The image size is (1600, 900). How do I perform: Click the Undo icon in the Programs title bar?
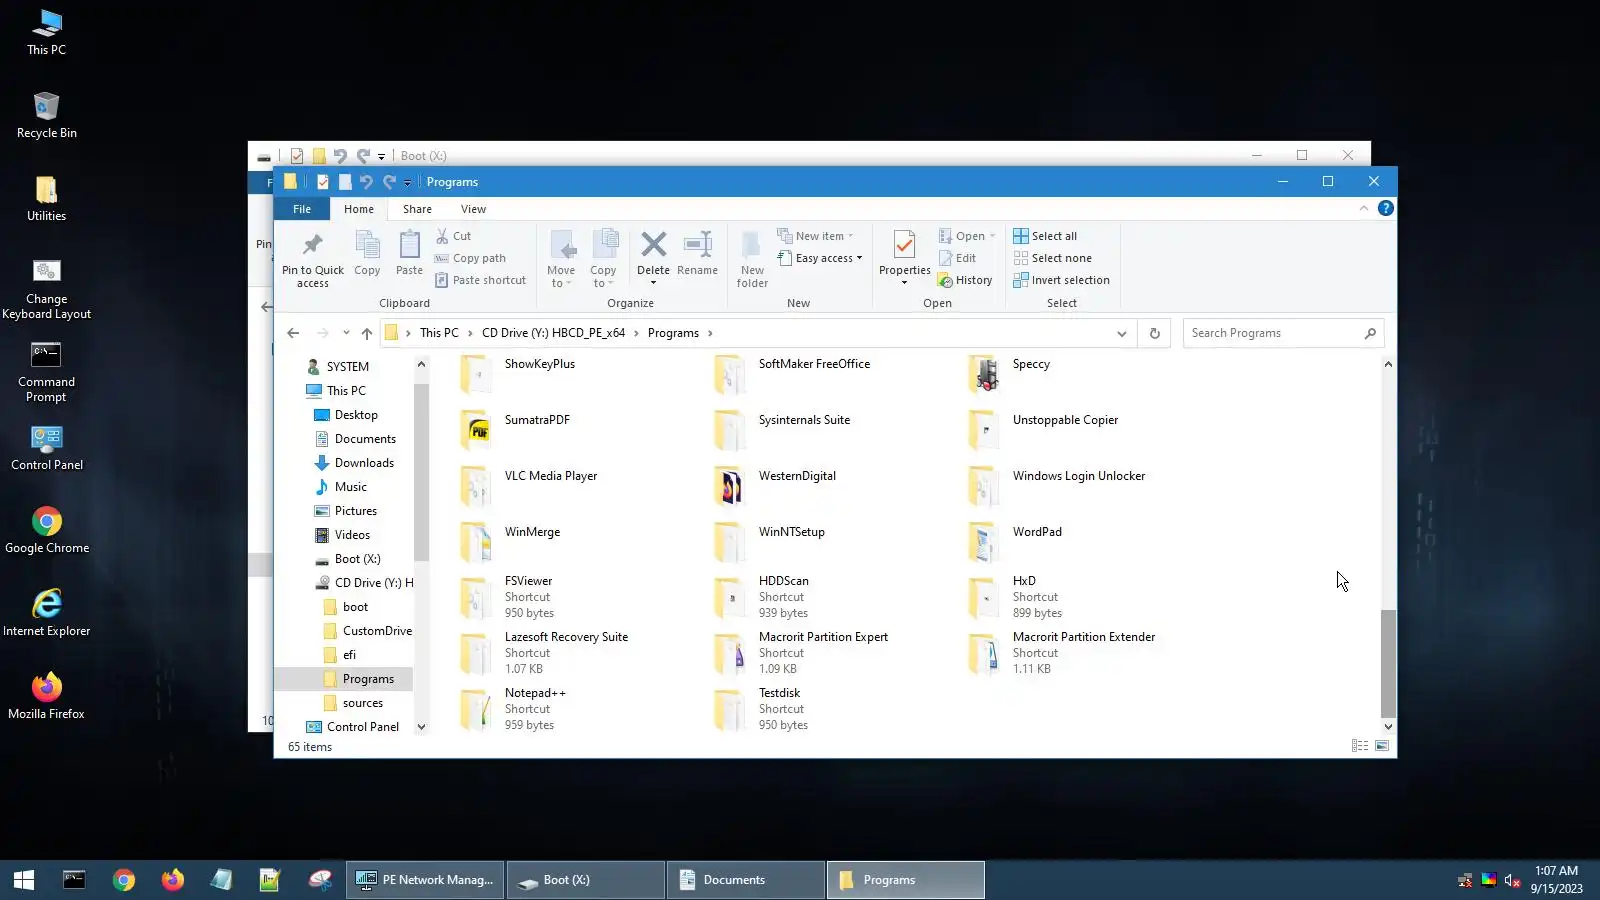coord(366,182)
